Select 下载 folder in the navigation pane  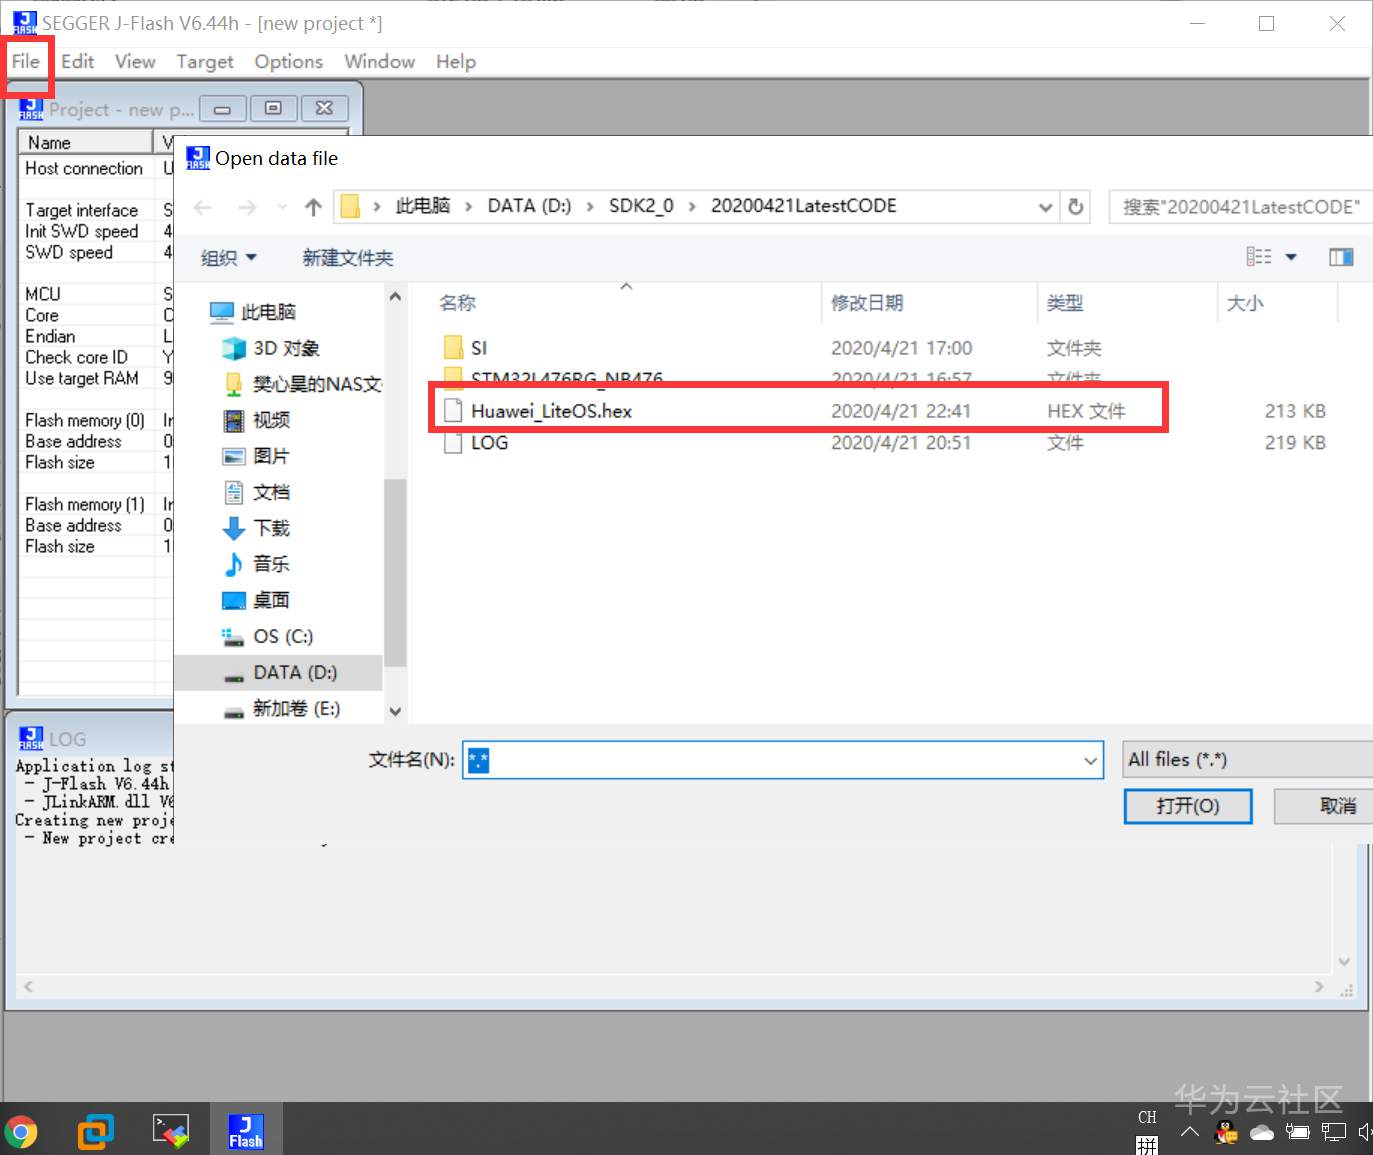pos(256,528)
